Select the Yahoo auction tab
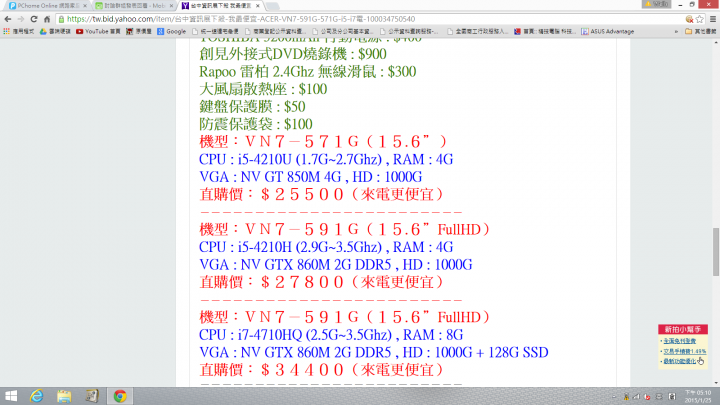Image resolution: width=720 pixels, height=405 pixels. click(219, 6)
